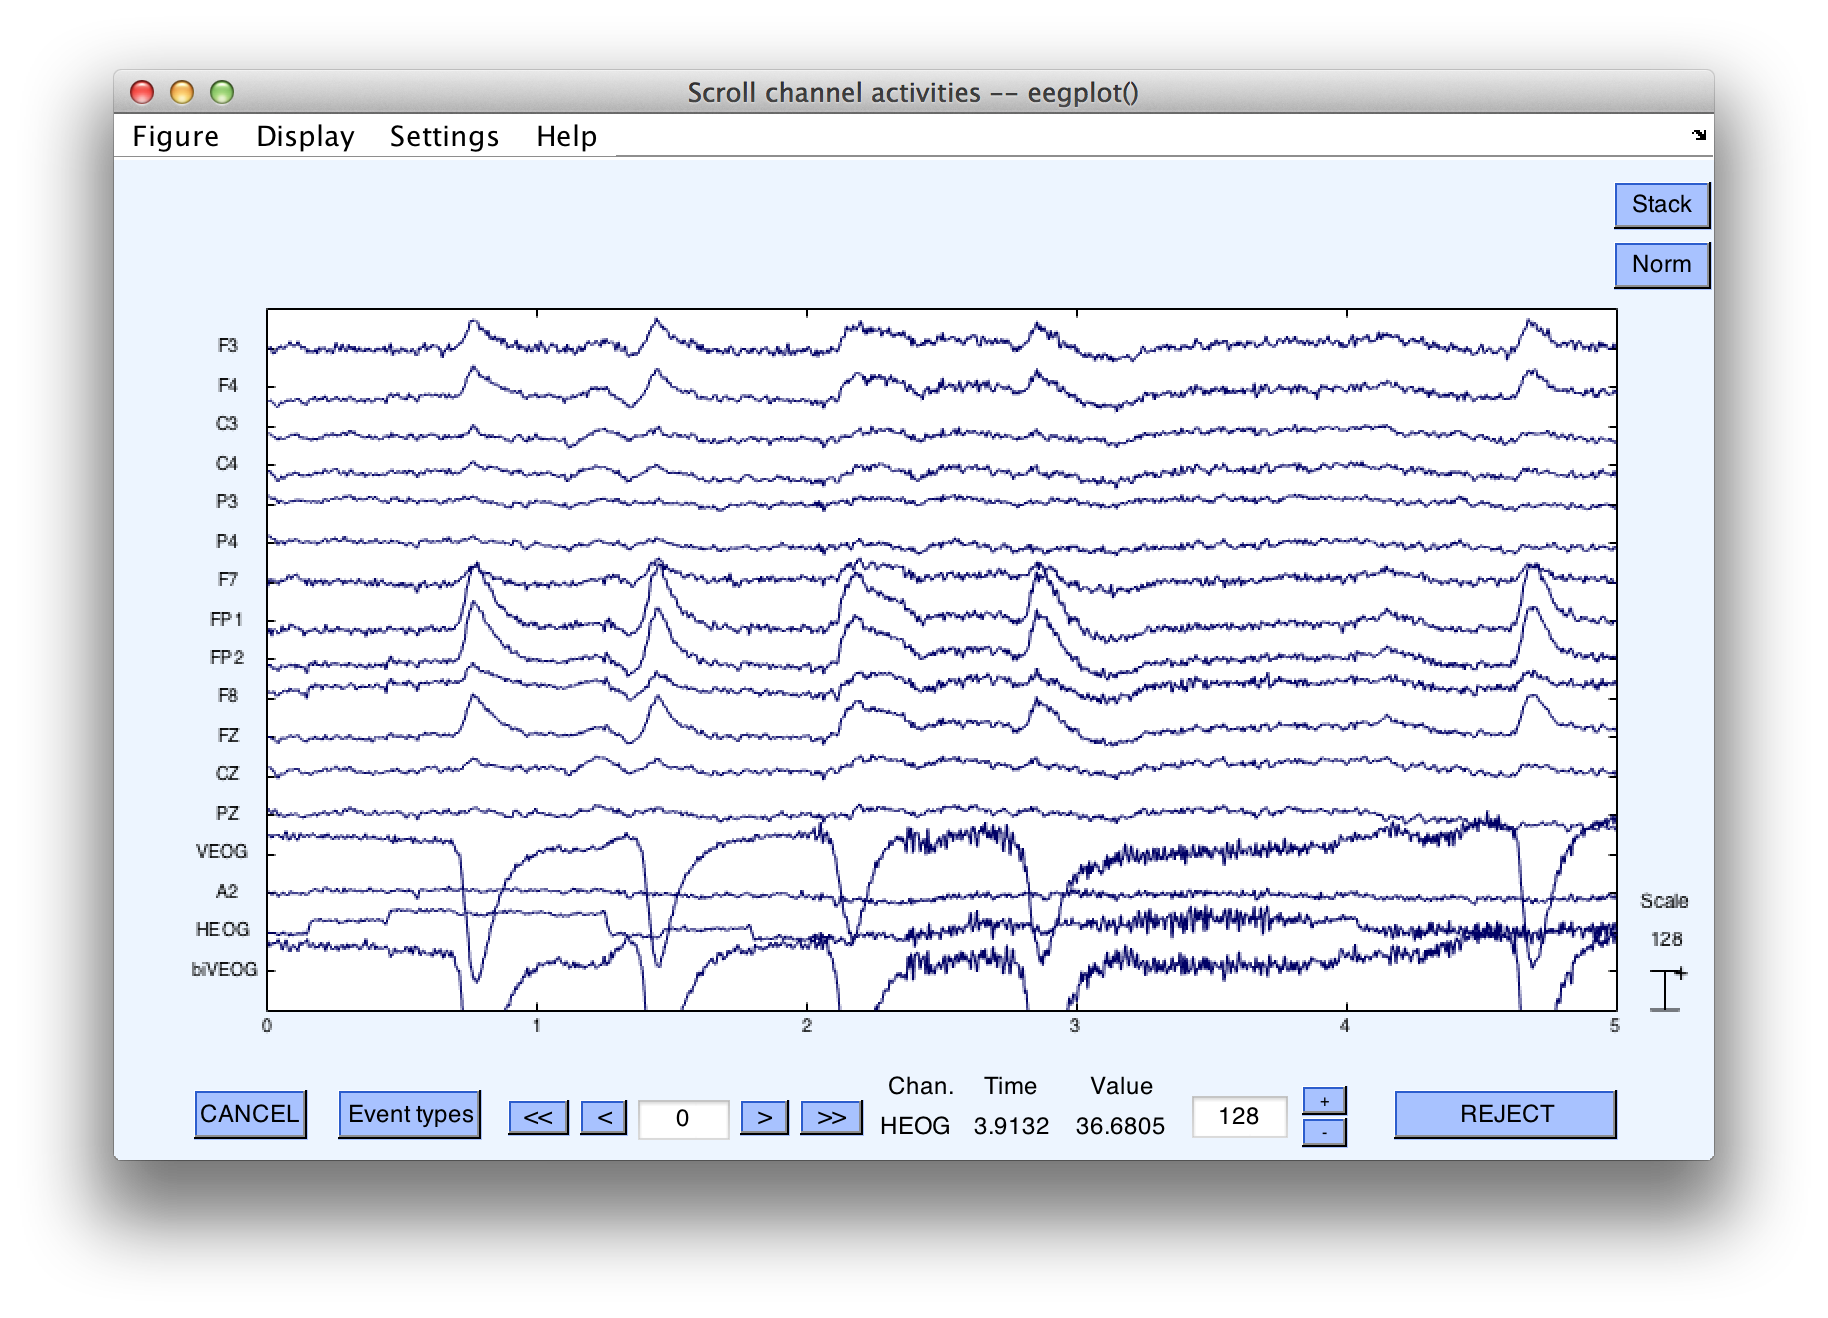
Task: Click the scale value field showing 128
Action: pos(1239,1116)
